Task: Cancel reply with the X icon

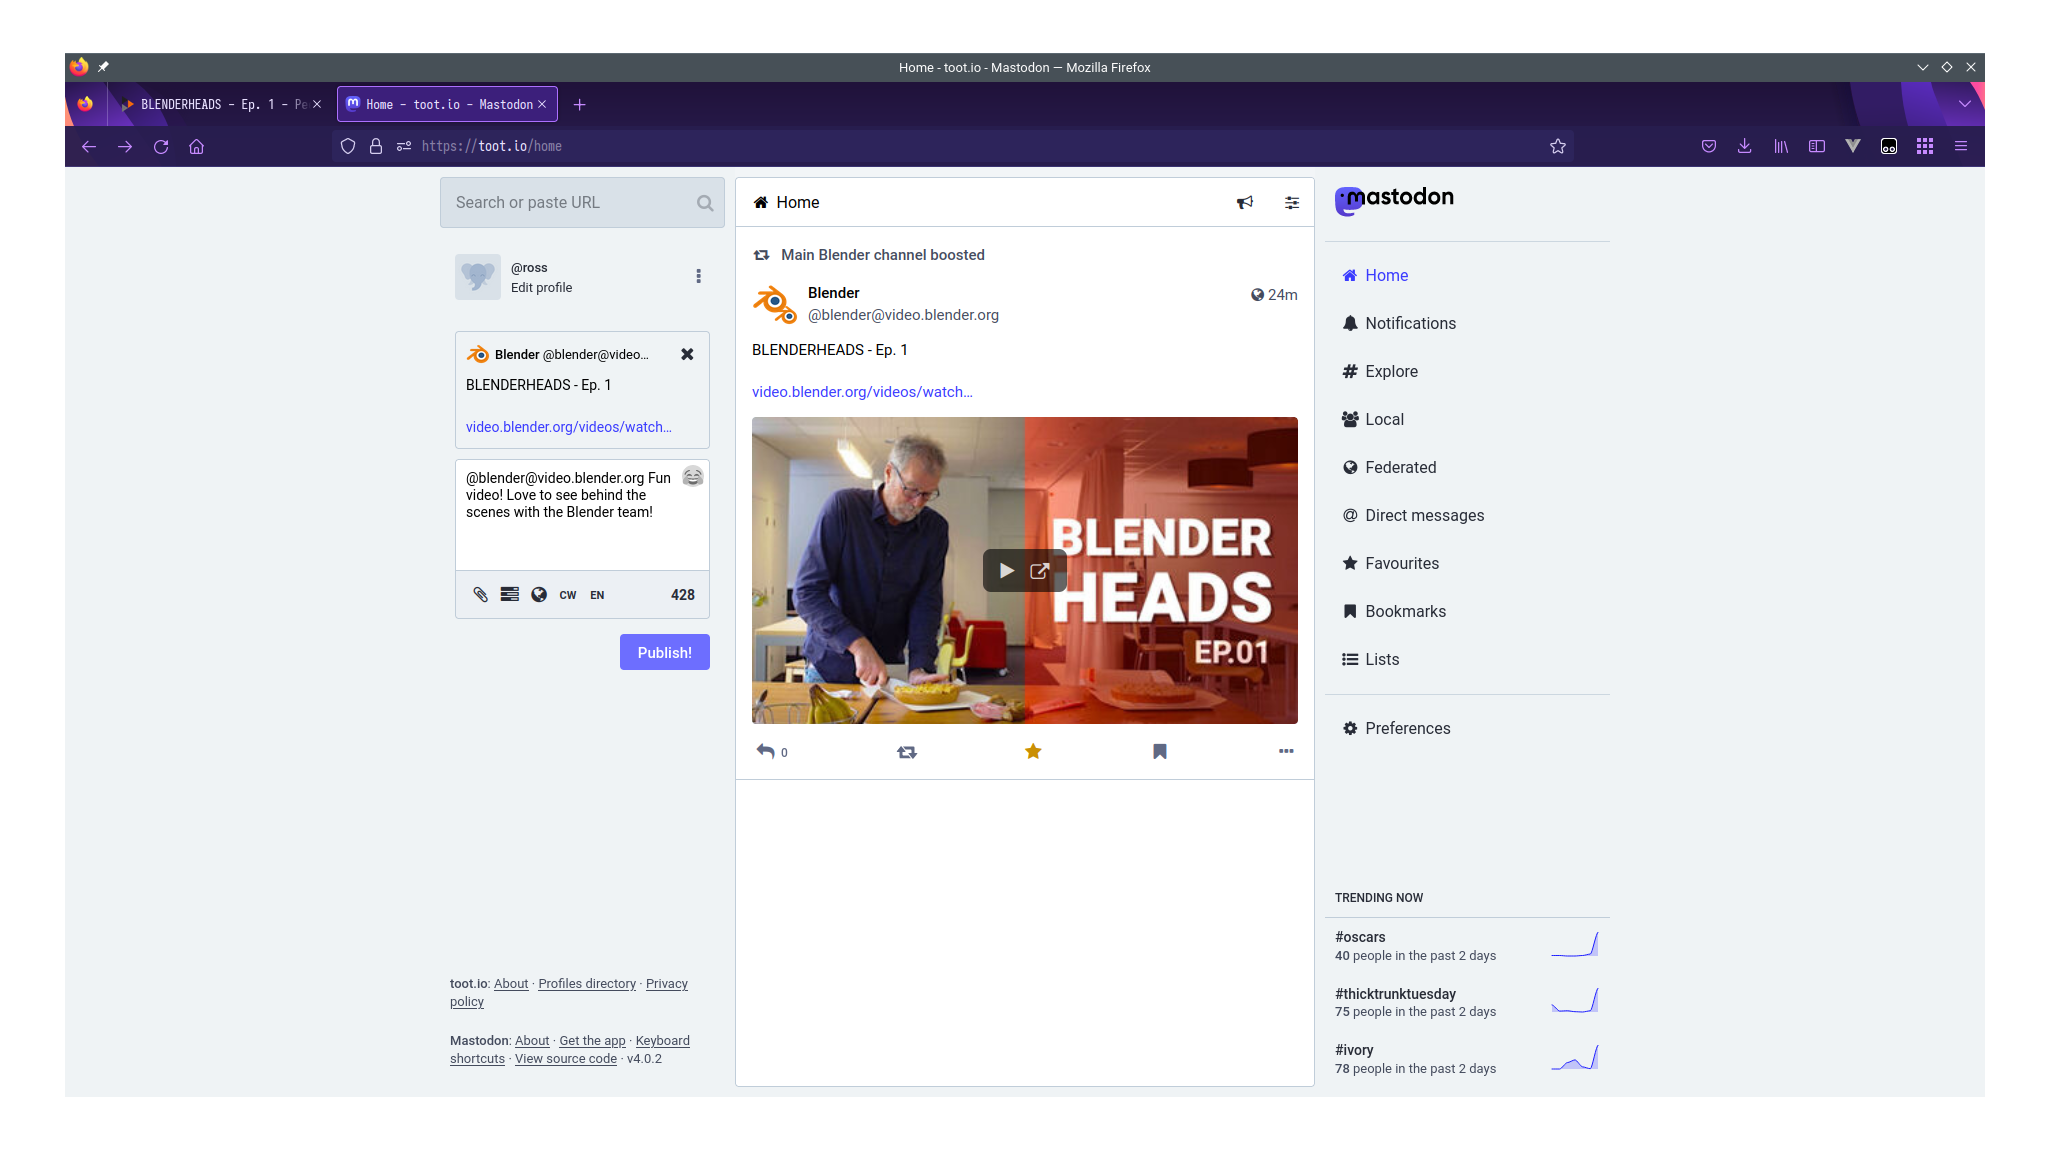Action: (x=687, y=354)
